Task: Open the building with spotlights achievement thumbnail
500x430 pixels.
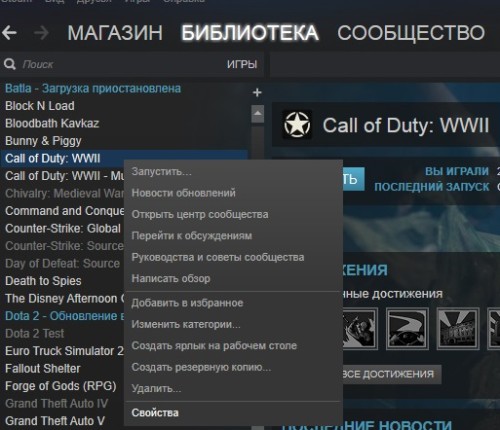Action: pos(458,329)
